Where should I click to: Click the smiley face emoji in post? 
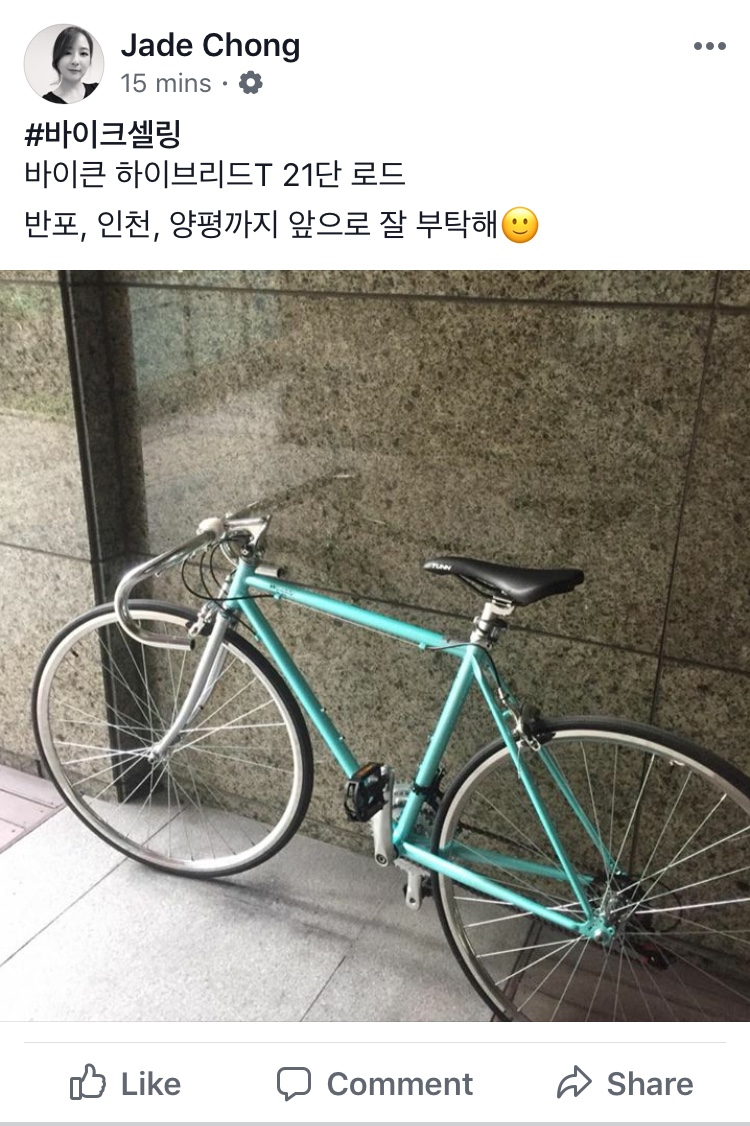tap(519, 225)
